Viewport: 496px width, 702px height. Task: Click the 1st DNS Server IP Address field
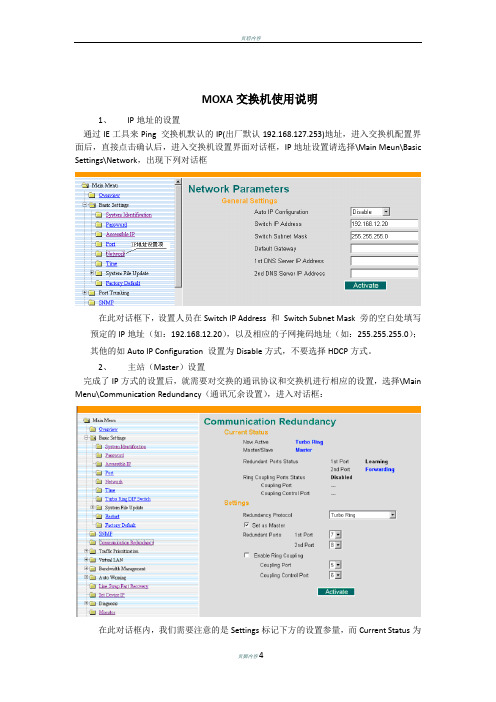[384, 261]
